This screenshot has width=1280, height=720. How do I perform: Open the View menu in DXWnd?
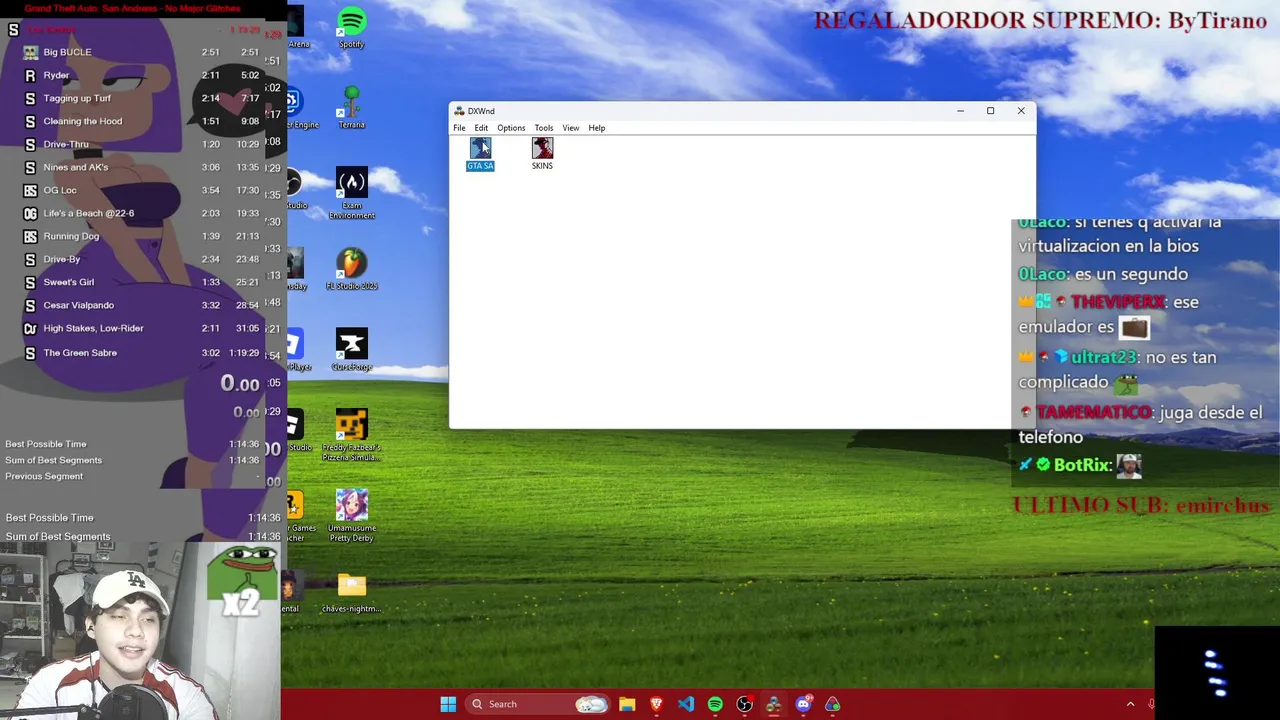[570, 128]
